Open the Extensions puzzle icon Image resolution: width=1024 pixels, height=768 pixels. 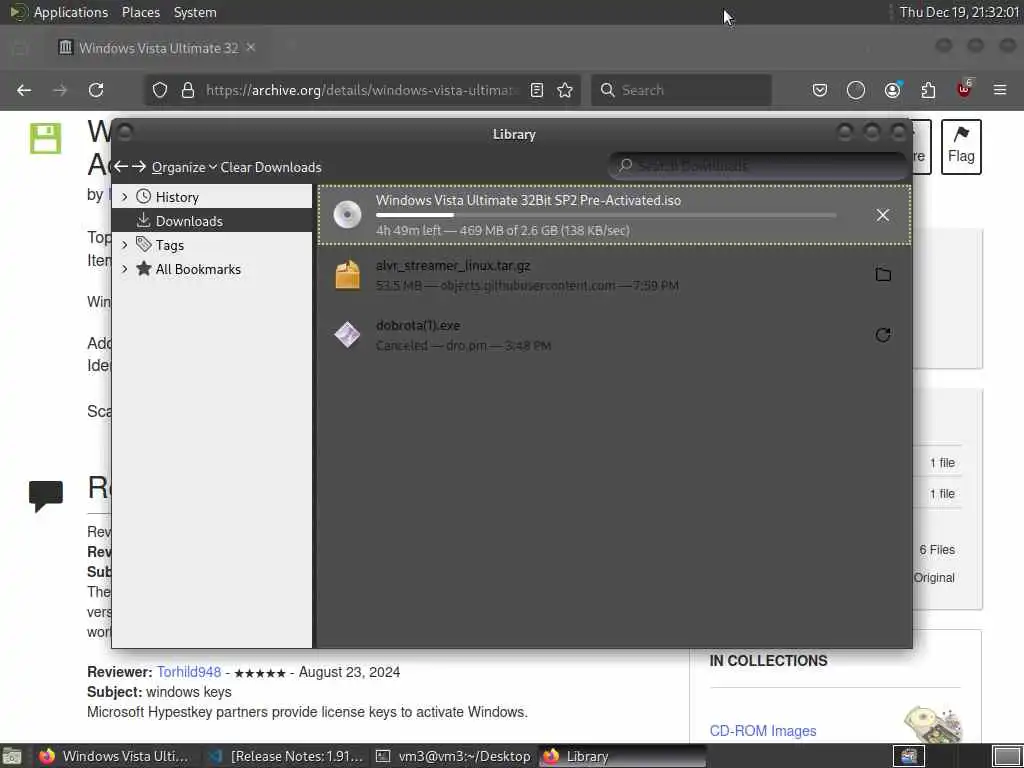[928, 90]
